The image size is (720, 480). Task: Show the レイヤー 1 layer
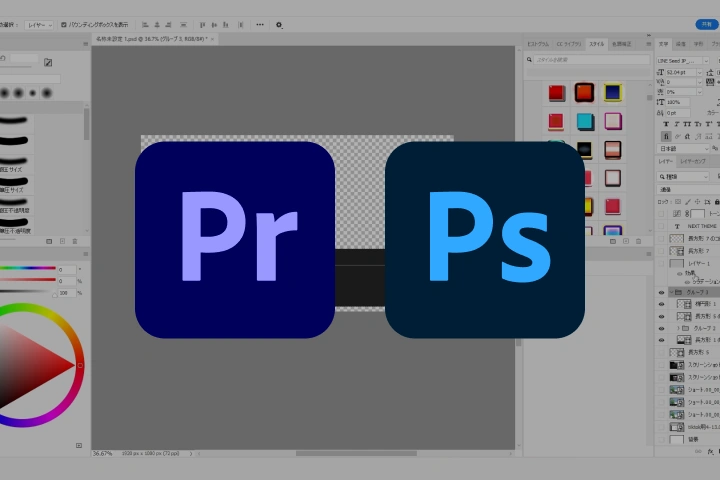[661, 263]
